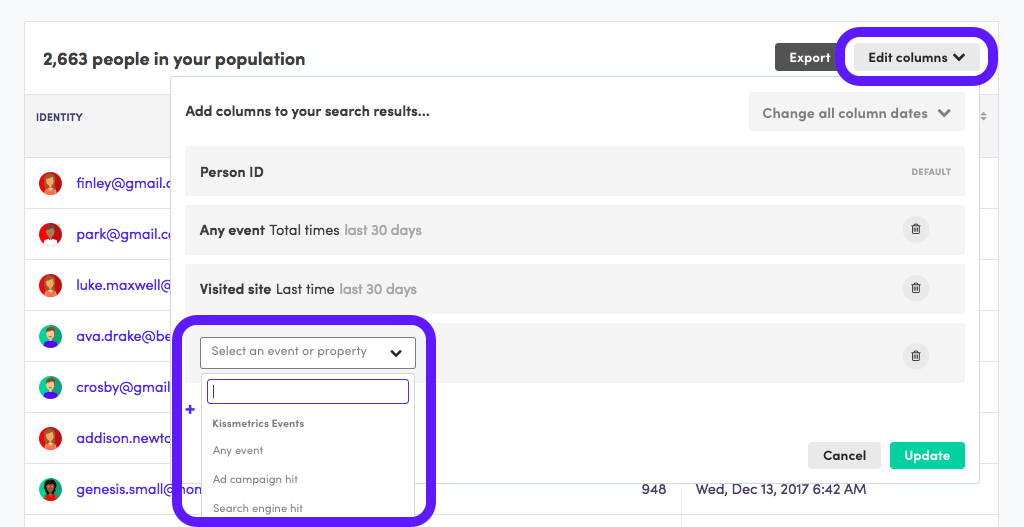Viewport: 1024px width, 527px height.
Task: Delete the Any event Total times column
Action: [x=916, y=229]
